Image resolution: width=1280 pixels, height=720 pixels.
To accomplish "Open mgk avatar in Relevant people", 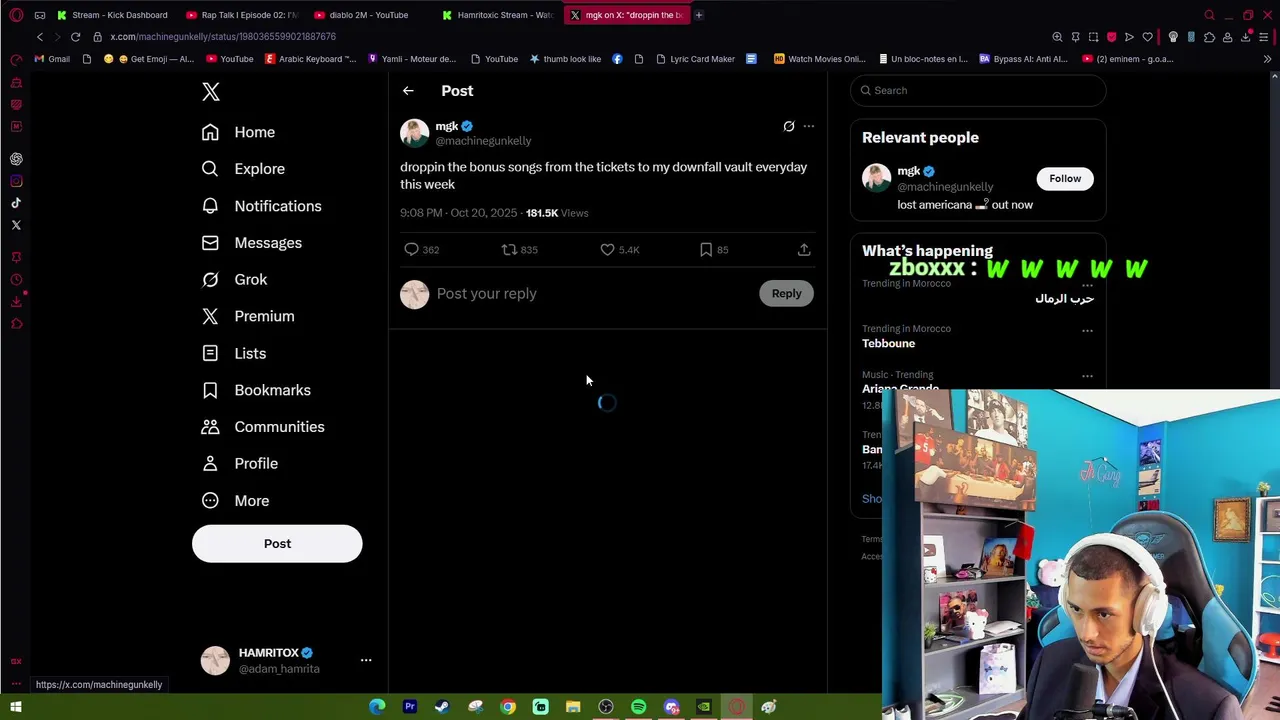I will coord(877,178).
